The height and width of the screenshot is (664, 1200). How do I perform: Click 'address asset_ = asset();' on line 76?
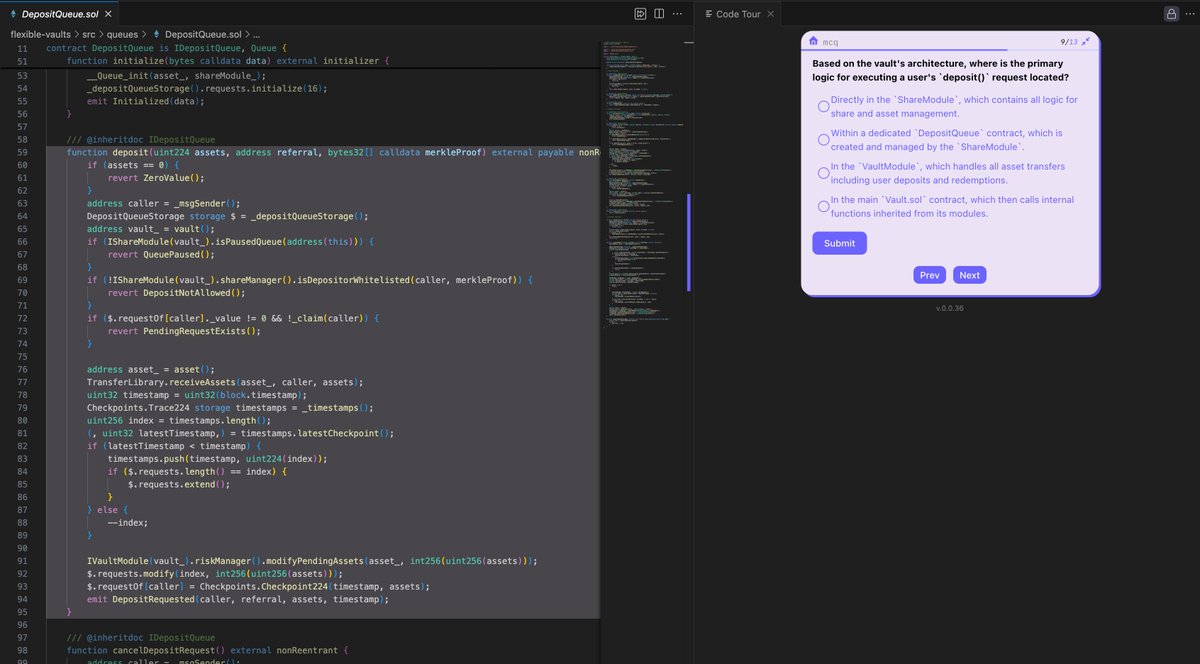(x=151, y=370)
